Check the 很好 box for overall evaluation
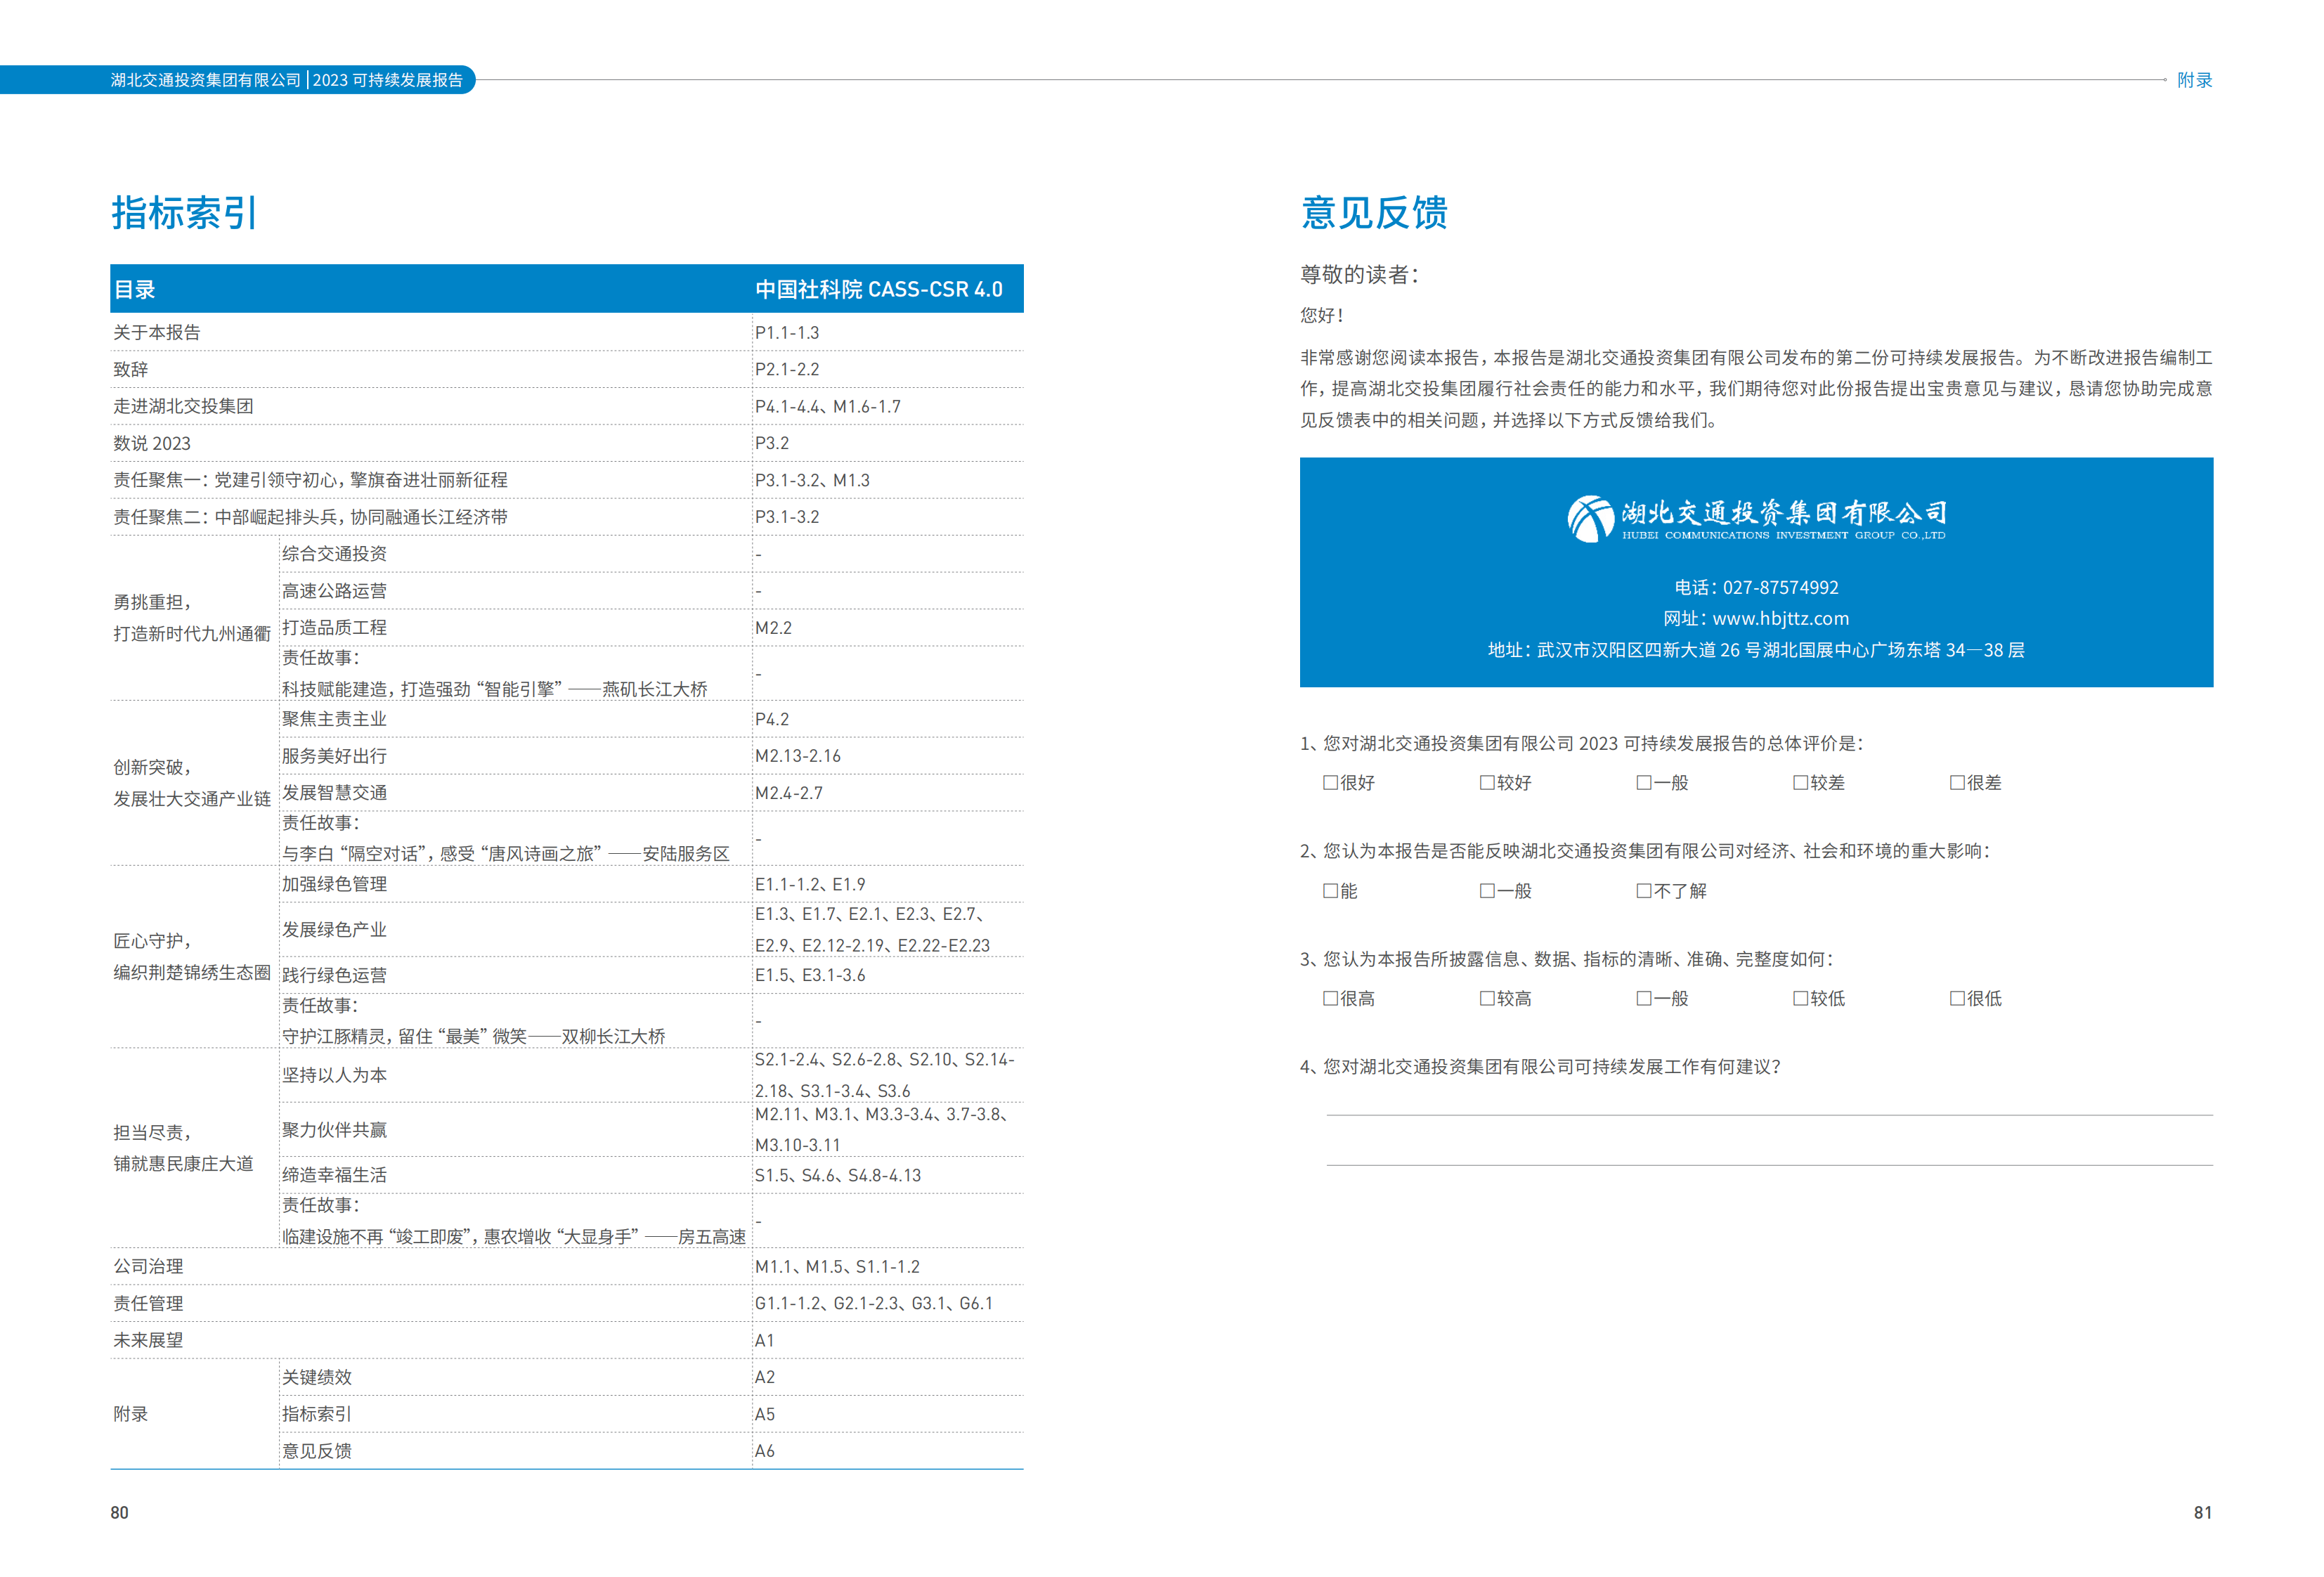This screenshot has height=1577, width=2324. 1330,783
